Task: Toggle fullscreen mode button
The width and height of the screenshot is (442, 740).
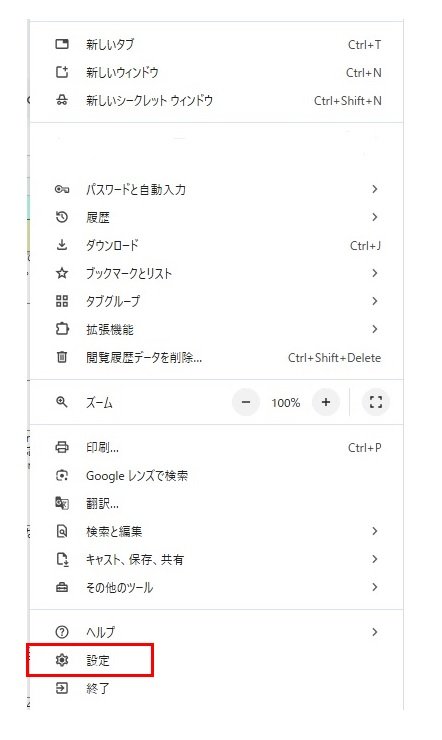Action: tap(375, 403)
